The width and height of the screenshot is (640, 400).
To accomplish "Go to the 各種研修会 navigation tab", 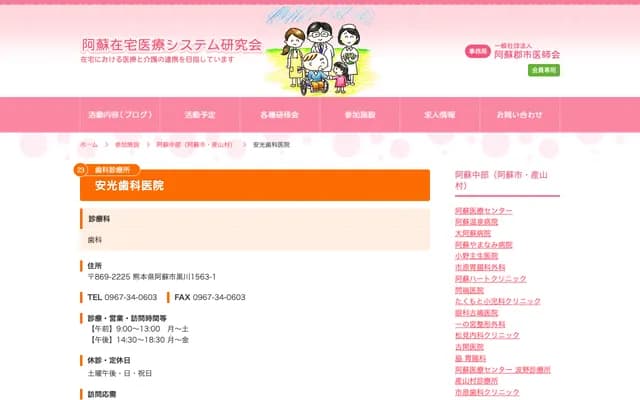I will [x=280, y=115].
